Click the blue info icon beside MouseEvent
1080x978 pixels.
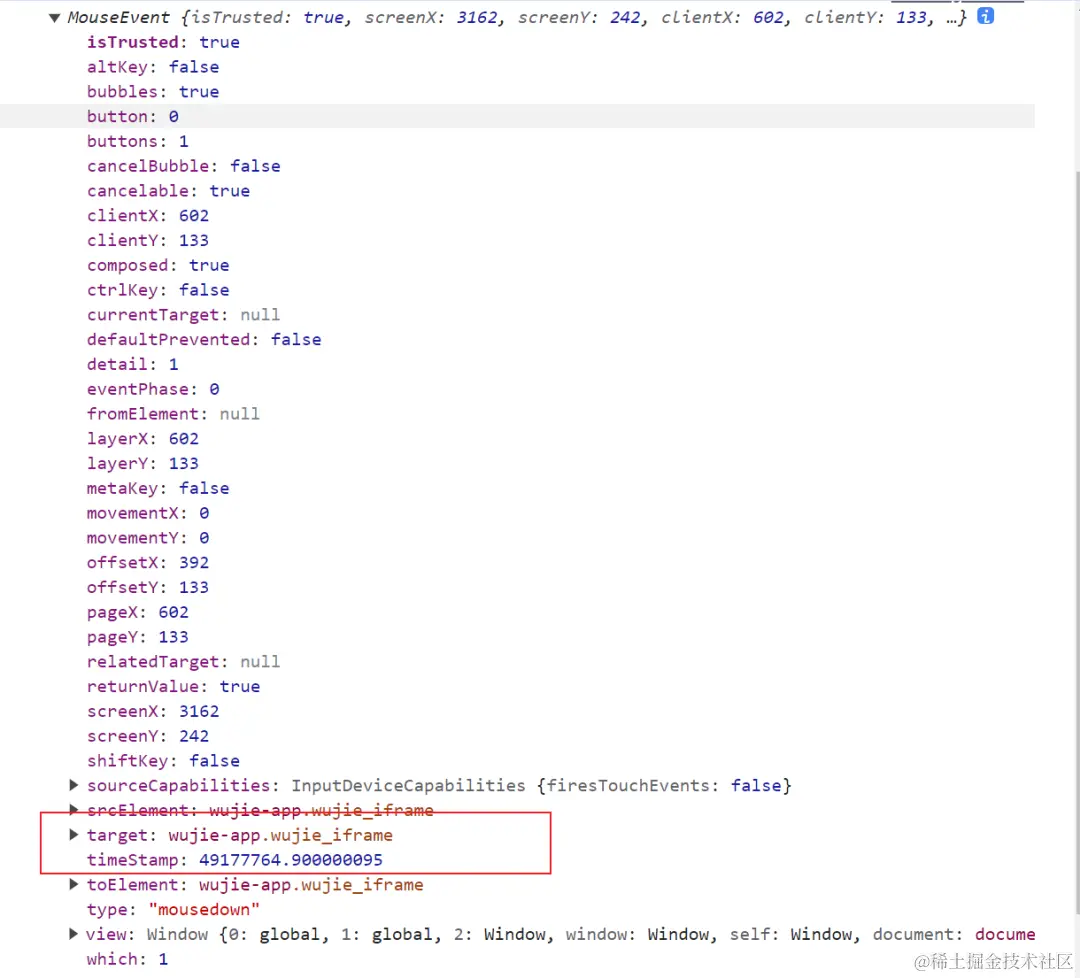986,16
